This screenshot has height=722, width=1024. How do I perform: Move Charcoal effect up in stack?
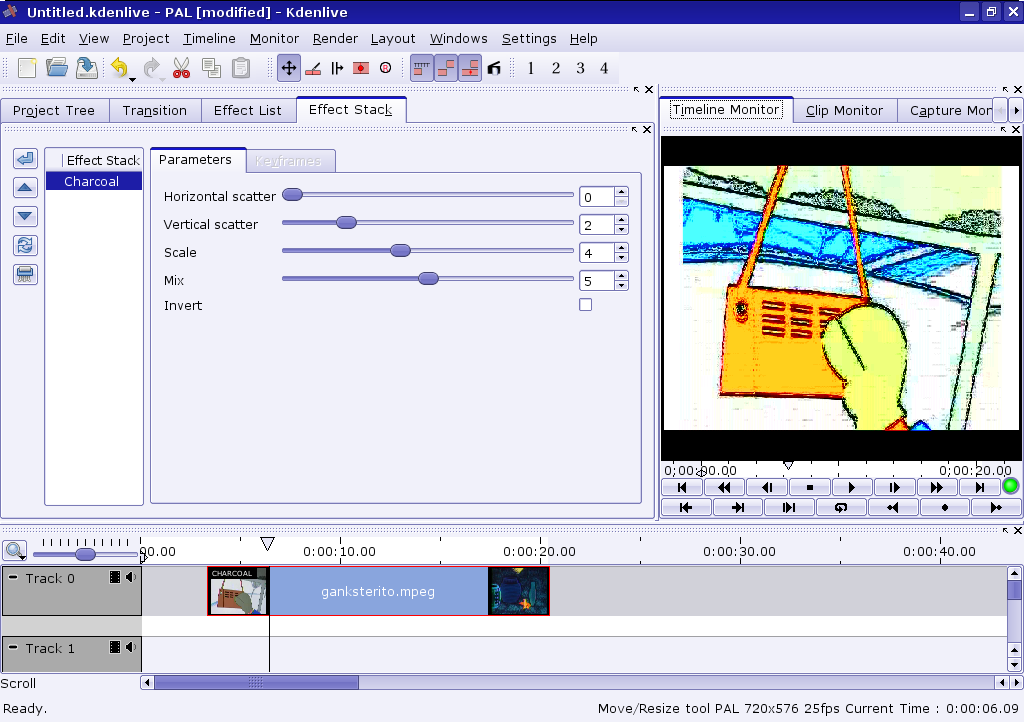[26, 187]
